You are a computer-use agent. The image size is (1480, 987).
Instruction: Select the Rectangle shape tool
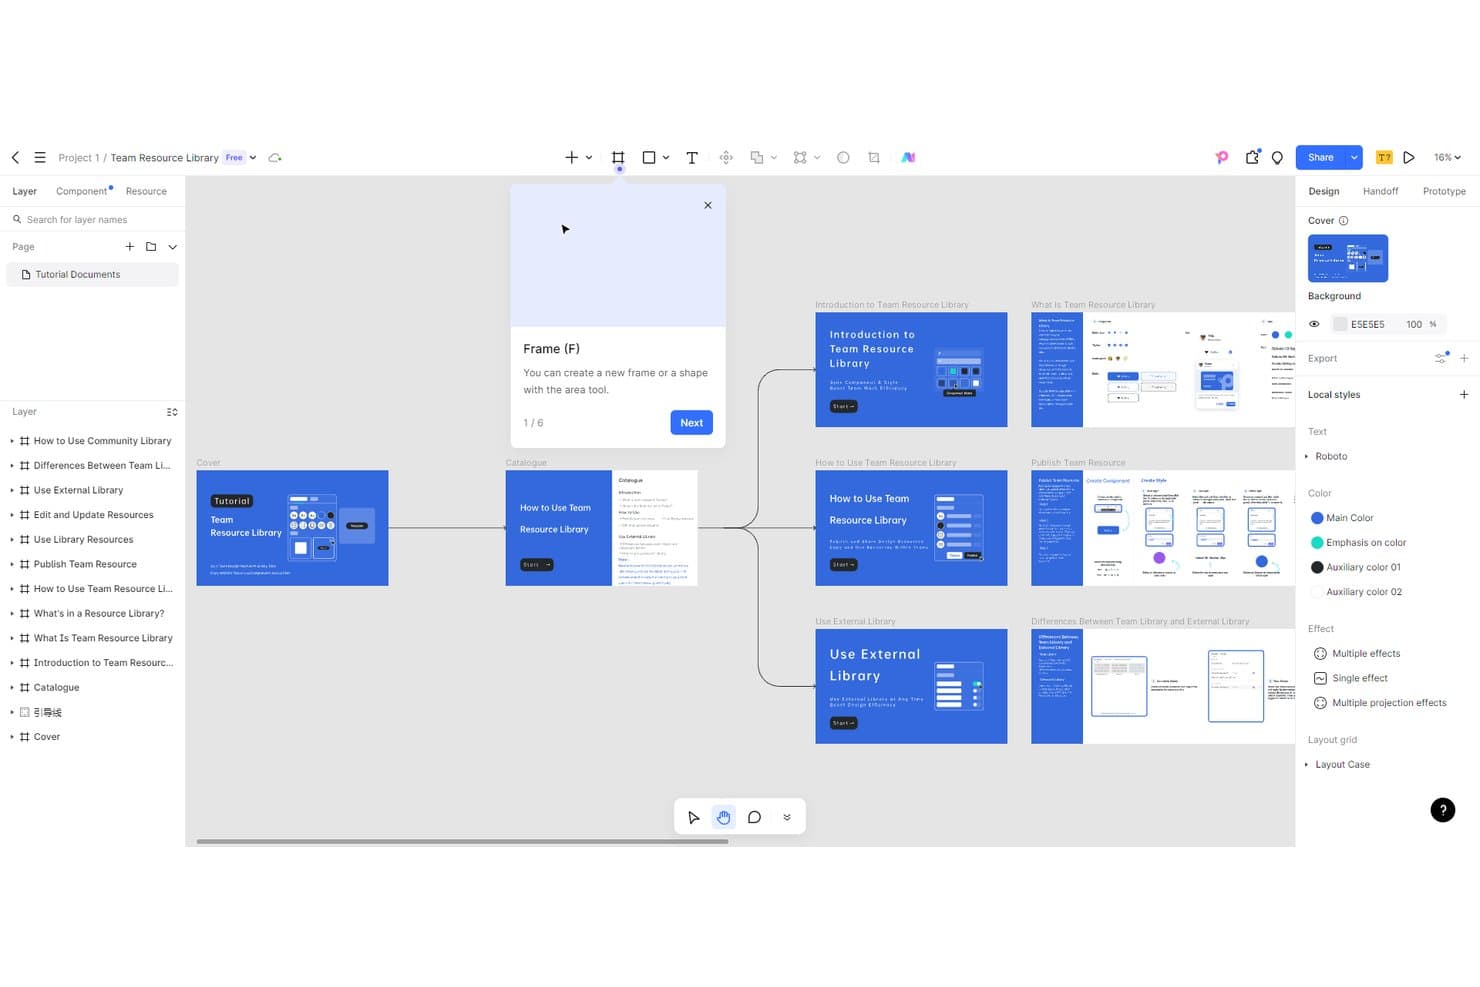(x=649, y=158)
